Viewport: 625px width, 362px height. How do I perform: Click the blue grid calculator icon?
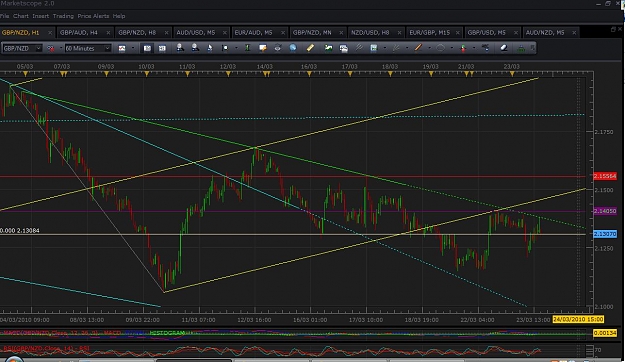(373, 48)
